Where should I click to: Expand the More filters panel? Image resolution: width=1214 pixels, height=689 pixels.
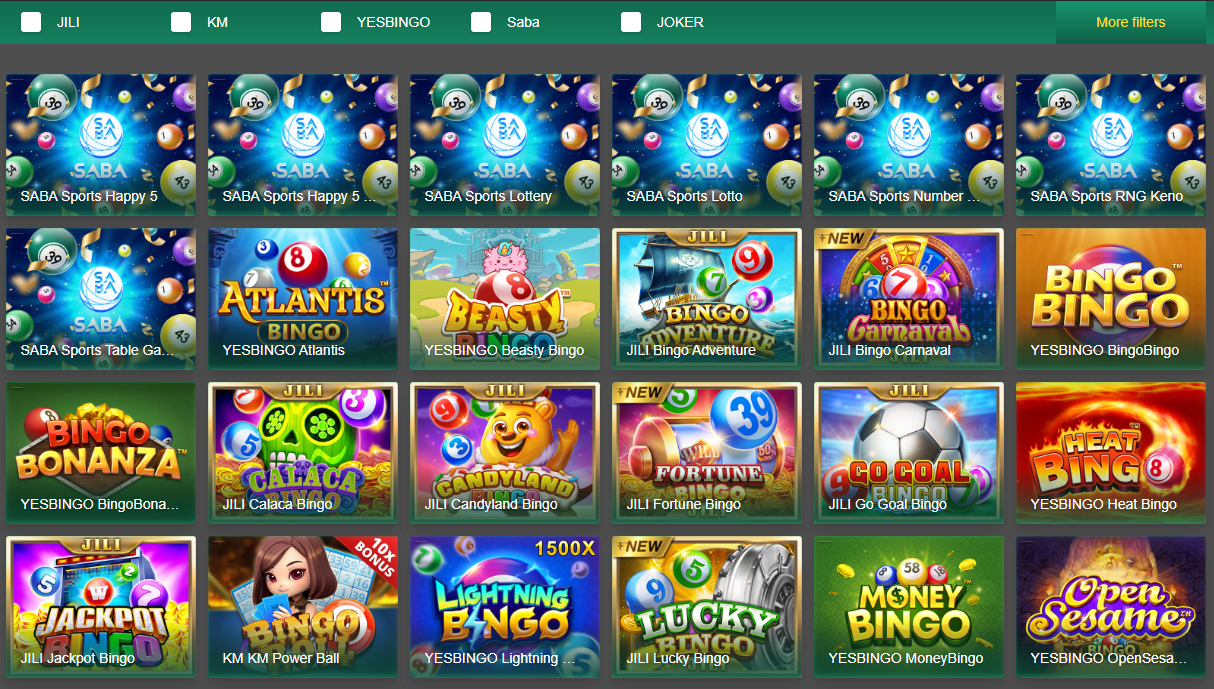[x=1130, y=22]
